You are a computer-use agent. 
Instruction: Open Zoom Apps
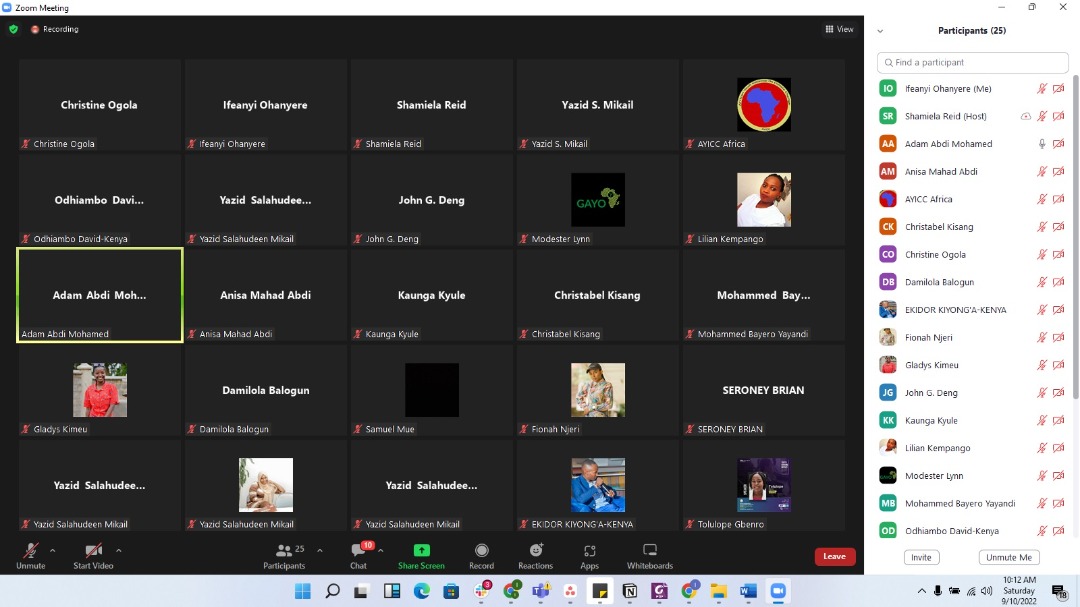590,556
